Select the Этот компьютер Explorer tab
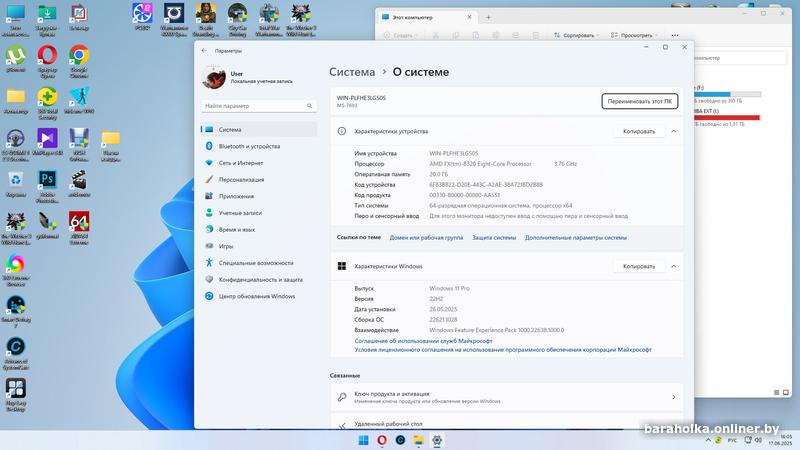Image resolution: width=800 pixels, height=450 pixels. [428, 17]
